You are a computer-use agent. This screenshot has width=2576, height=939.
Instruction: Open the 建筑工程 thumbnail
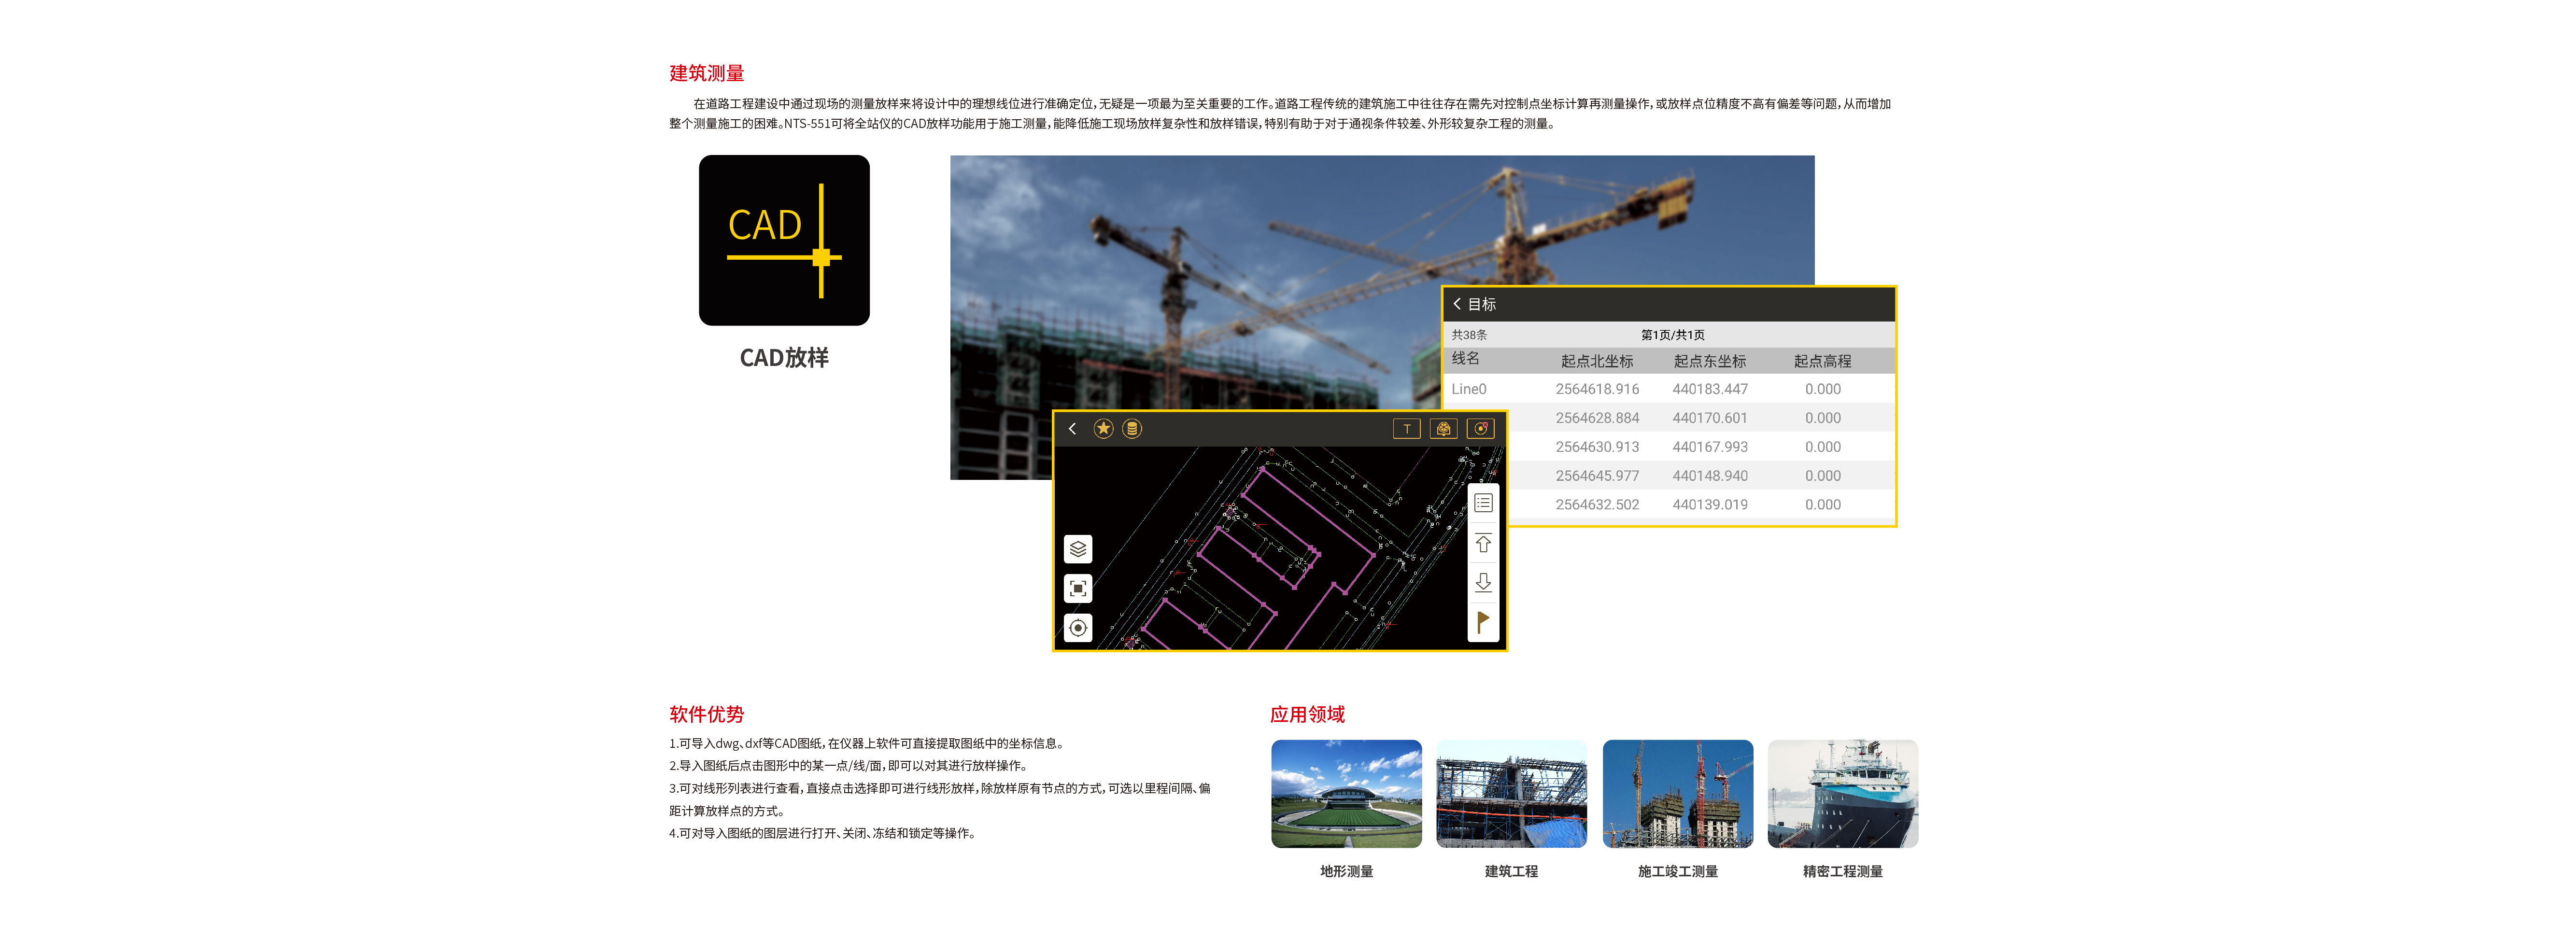click(1511, 794)
